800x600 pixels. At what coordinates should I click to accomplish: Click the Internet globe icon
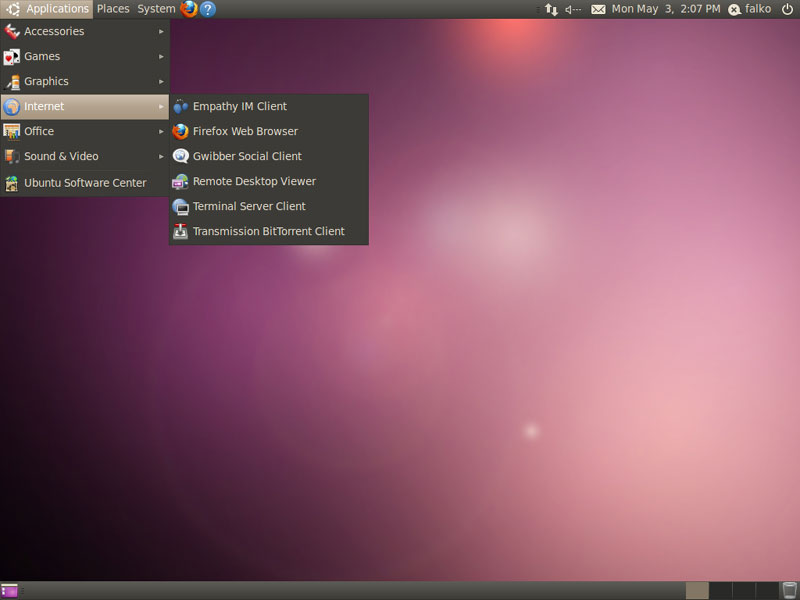(12, 107)
